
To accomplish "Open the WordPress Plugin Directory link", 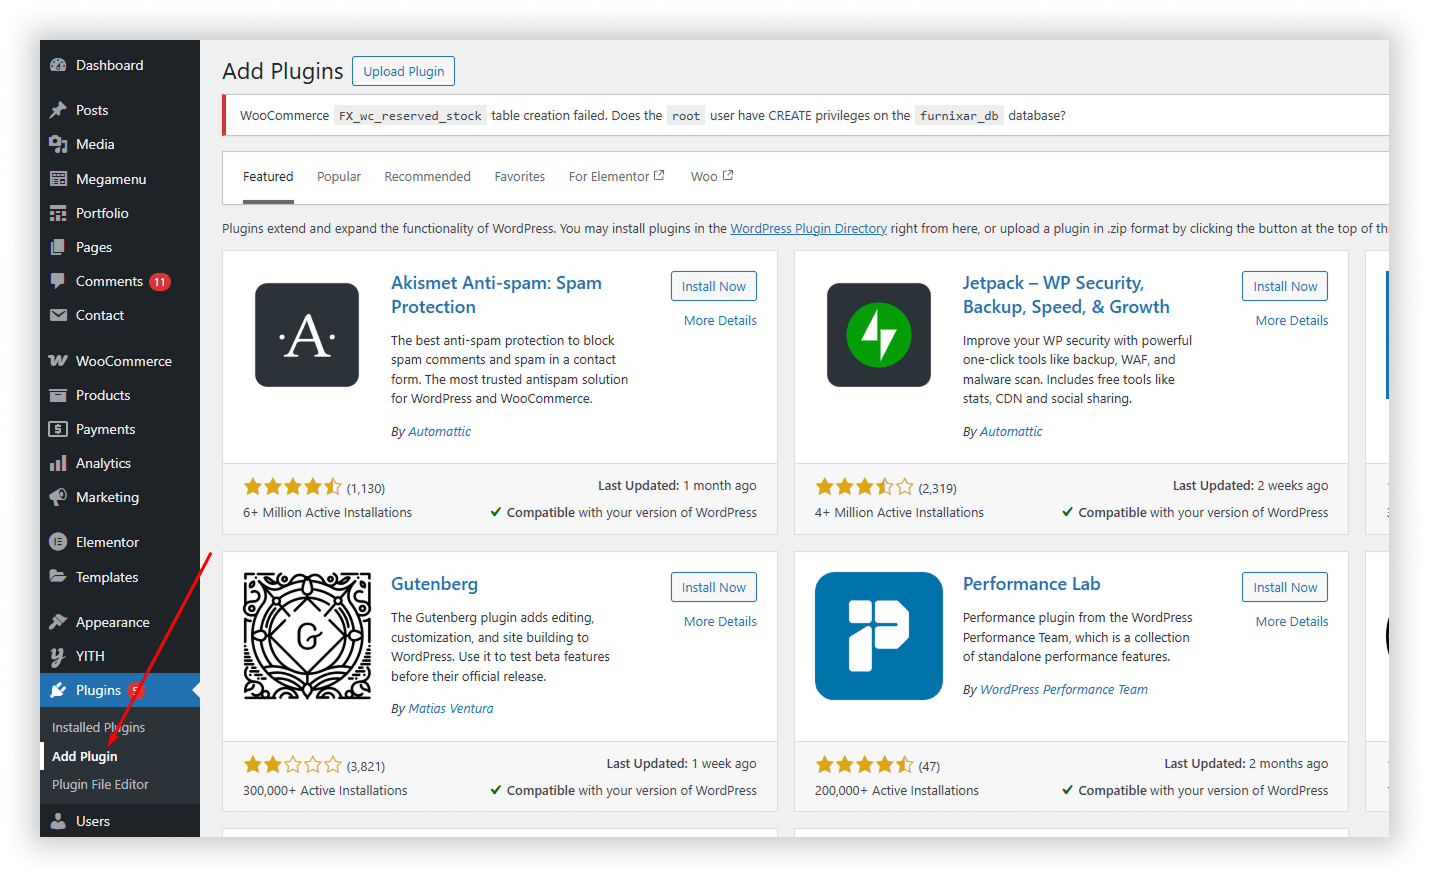I will [x=808, y=229].
